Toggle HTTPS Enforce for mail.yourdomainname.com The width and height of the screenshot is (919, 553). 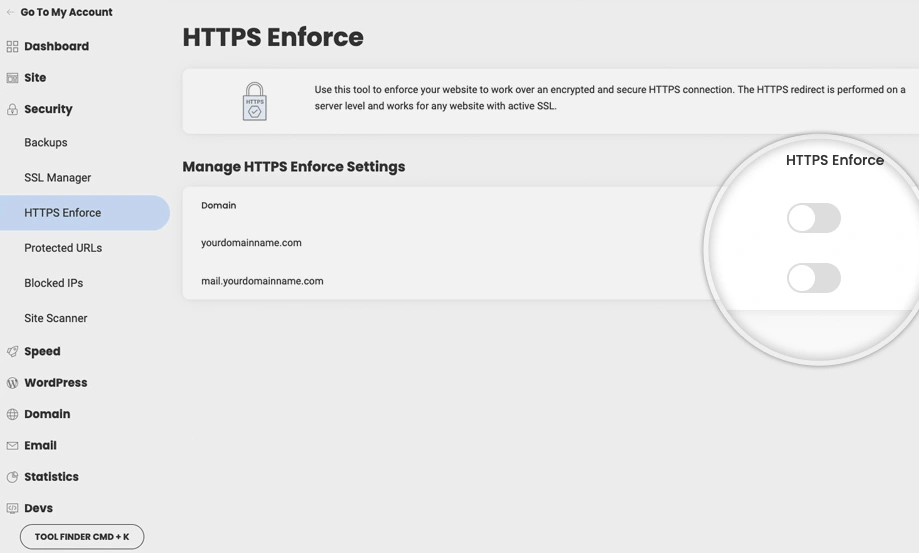[813, 278]
